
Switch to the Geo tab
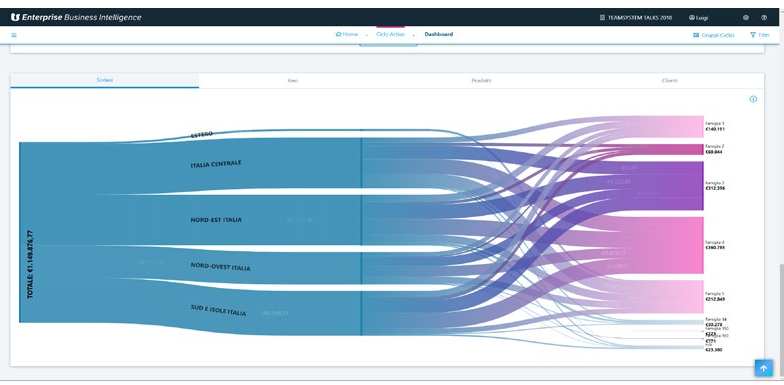(x=293, y=80)
